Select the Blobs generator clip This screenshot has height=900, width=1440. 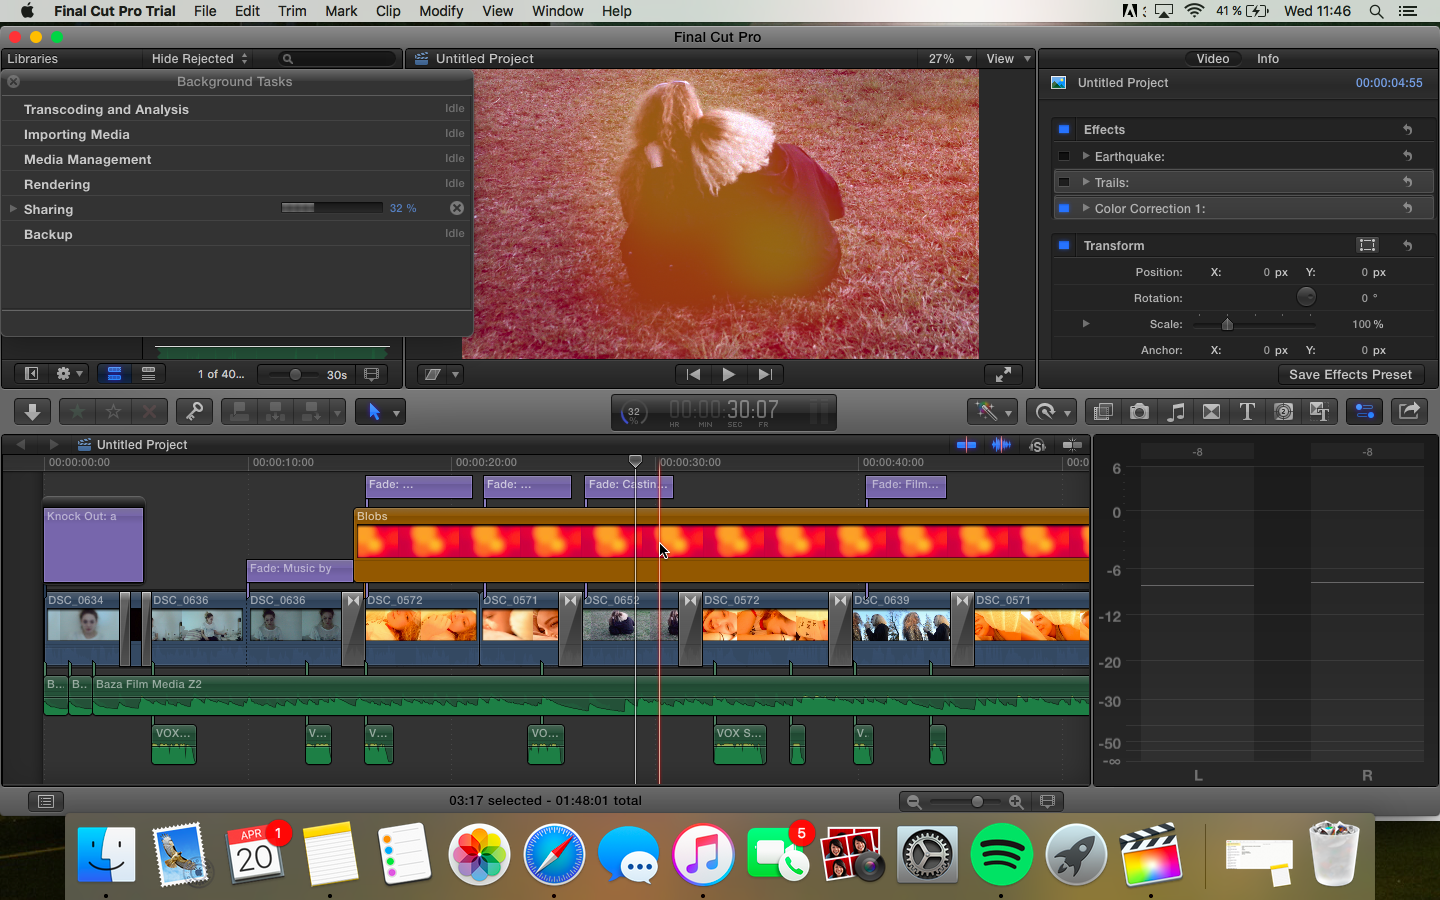[722, 545]
